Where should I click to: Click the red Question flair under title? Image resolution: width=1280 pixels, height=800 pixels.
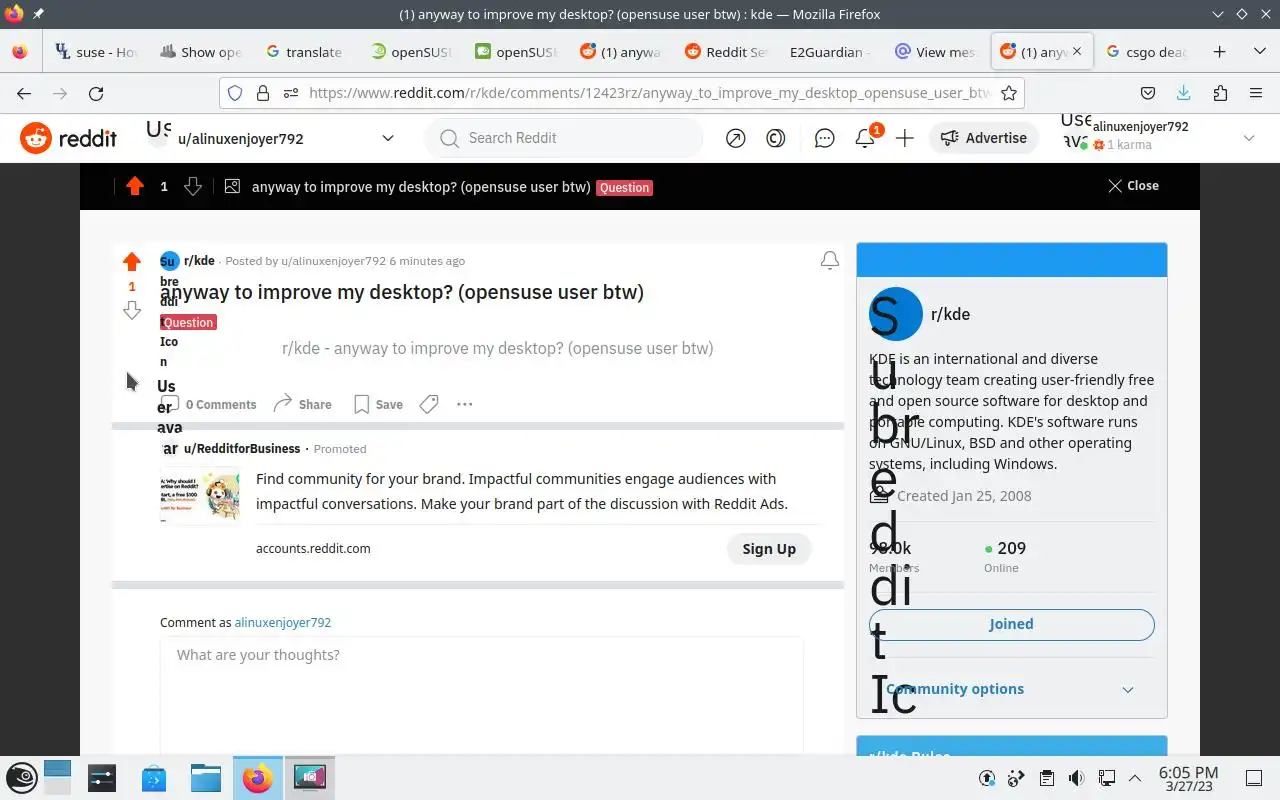pos(188,322)
